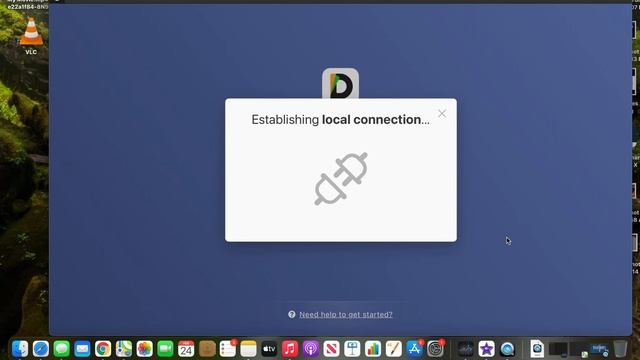Open the dark waveform app in dock
This screenshot has height=360, width=640.
click(x=465, y=349)
